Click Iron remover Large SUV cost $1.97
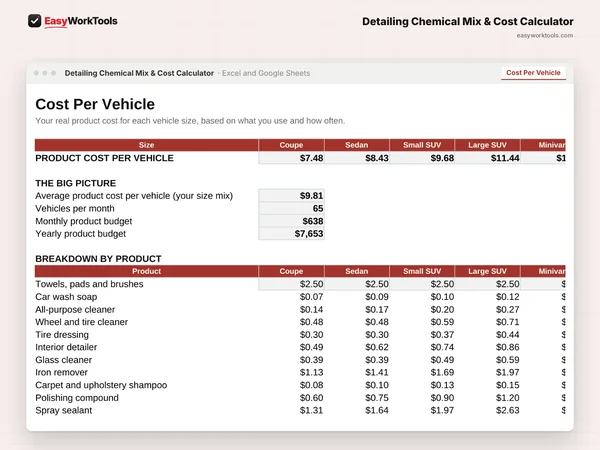Image resolution: width=600 pixels, height=450 pixels. [x=507, y=372]
